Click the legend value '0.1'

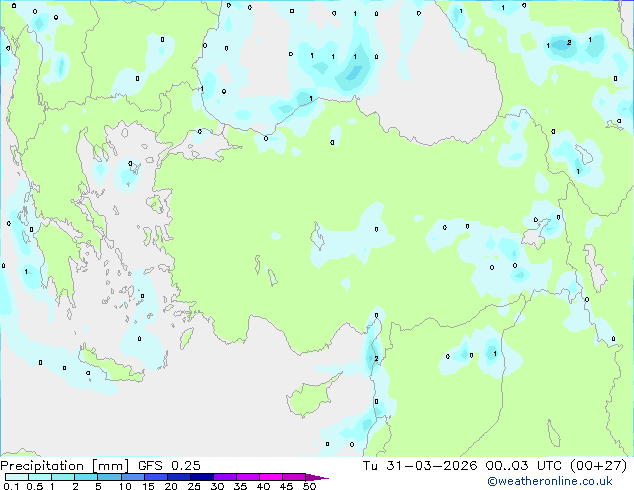11,486
